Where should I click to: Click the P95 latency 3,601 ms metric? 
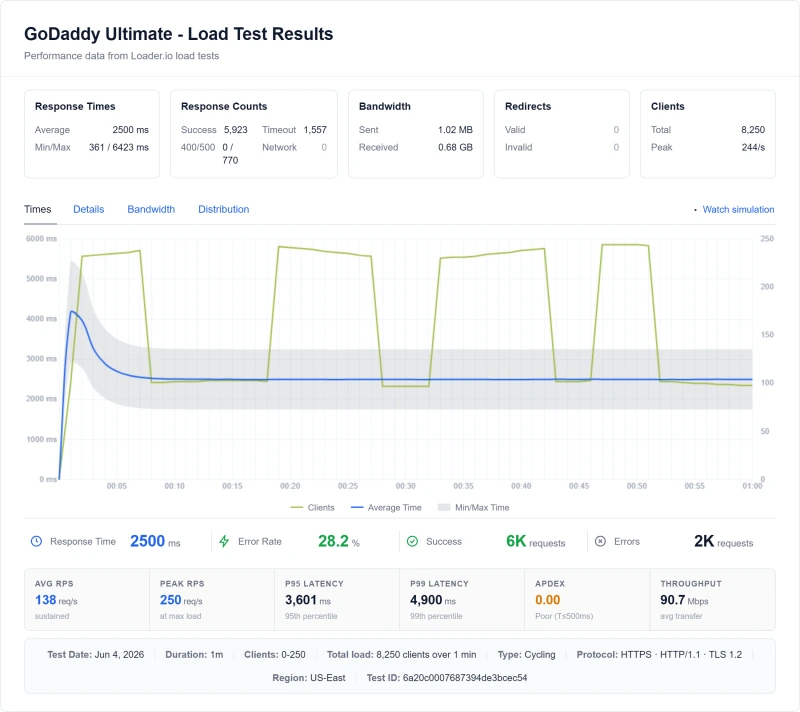pos(308,600)
